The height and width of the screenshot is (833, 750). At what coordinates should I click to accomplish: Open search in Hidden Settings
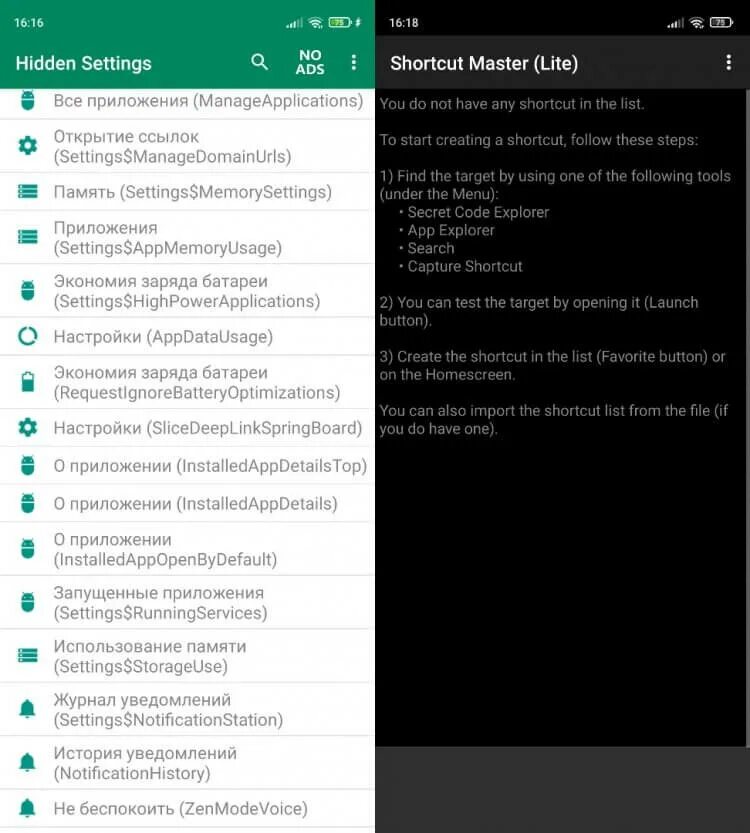tap(259, 62)
